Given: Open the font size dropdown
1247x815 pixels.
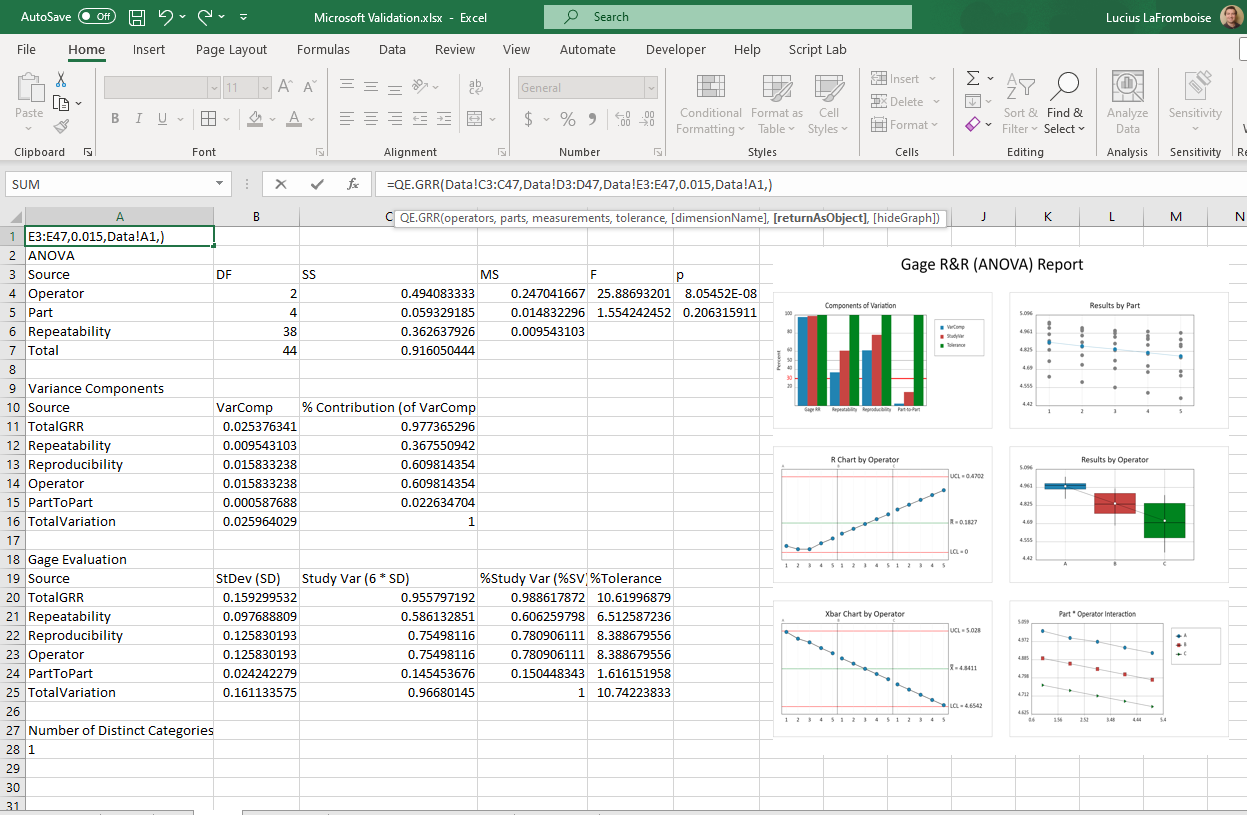Looking at the screenshot, I should (x=264, y=88).
